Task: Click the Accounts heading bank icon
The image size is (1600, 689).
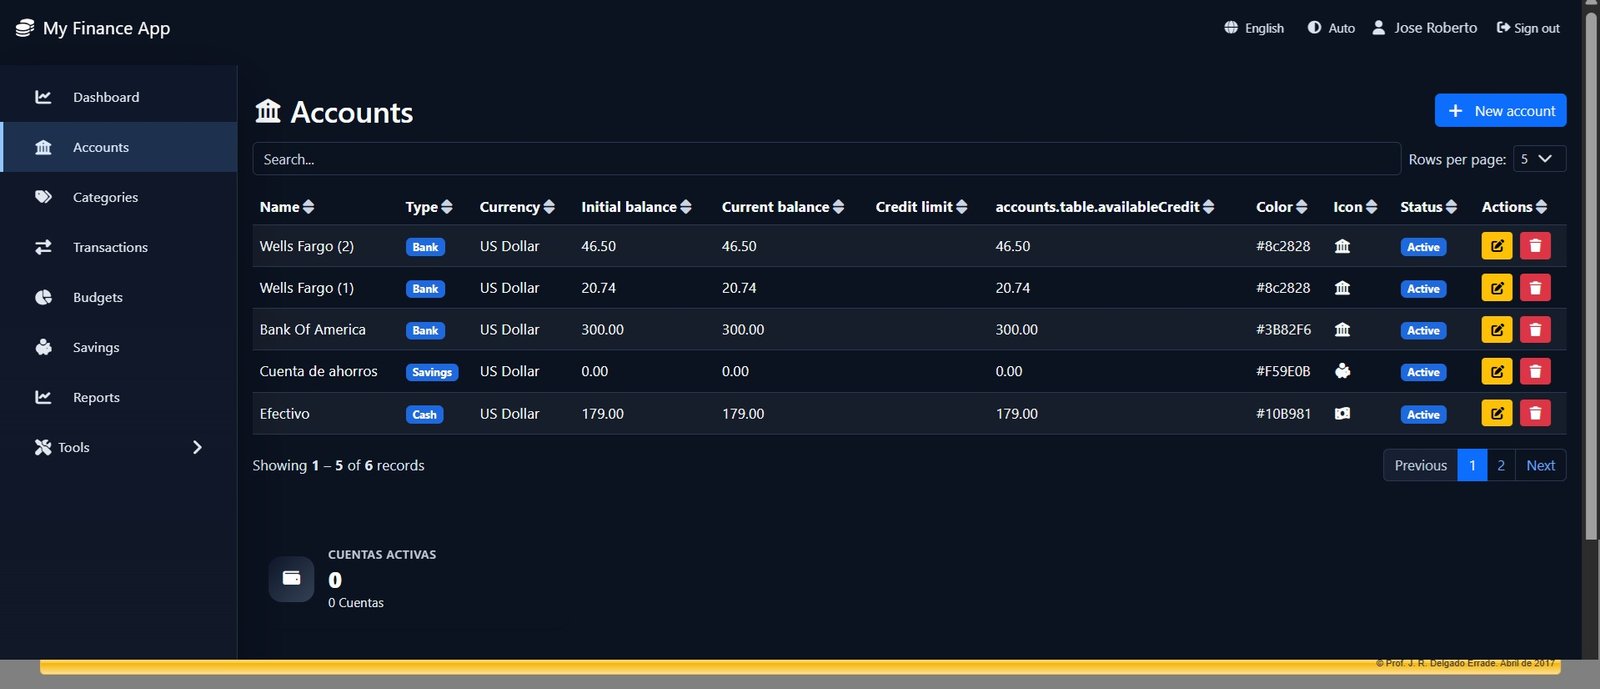Action: [268, 110]
